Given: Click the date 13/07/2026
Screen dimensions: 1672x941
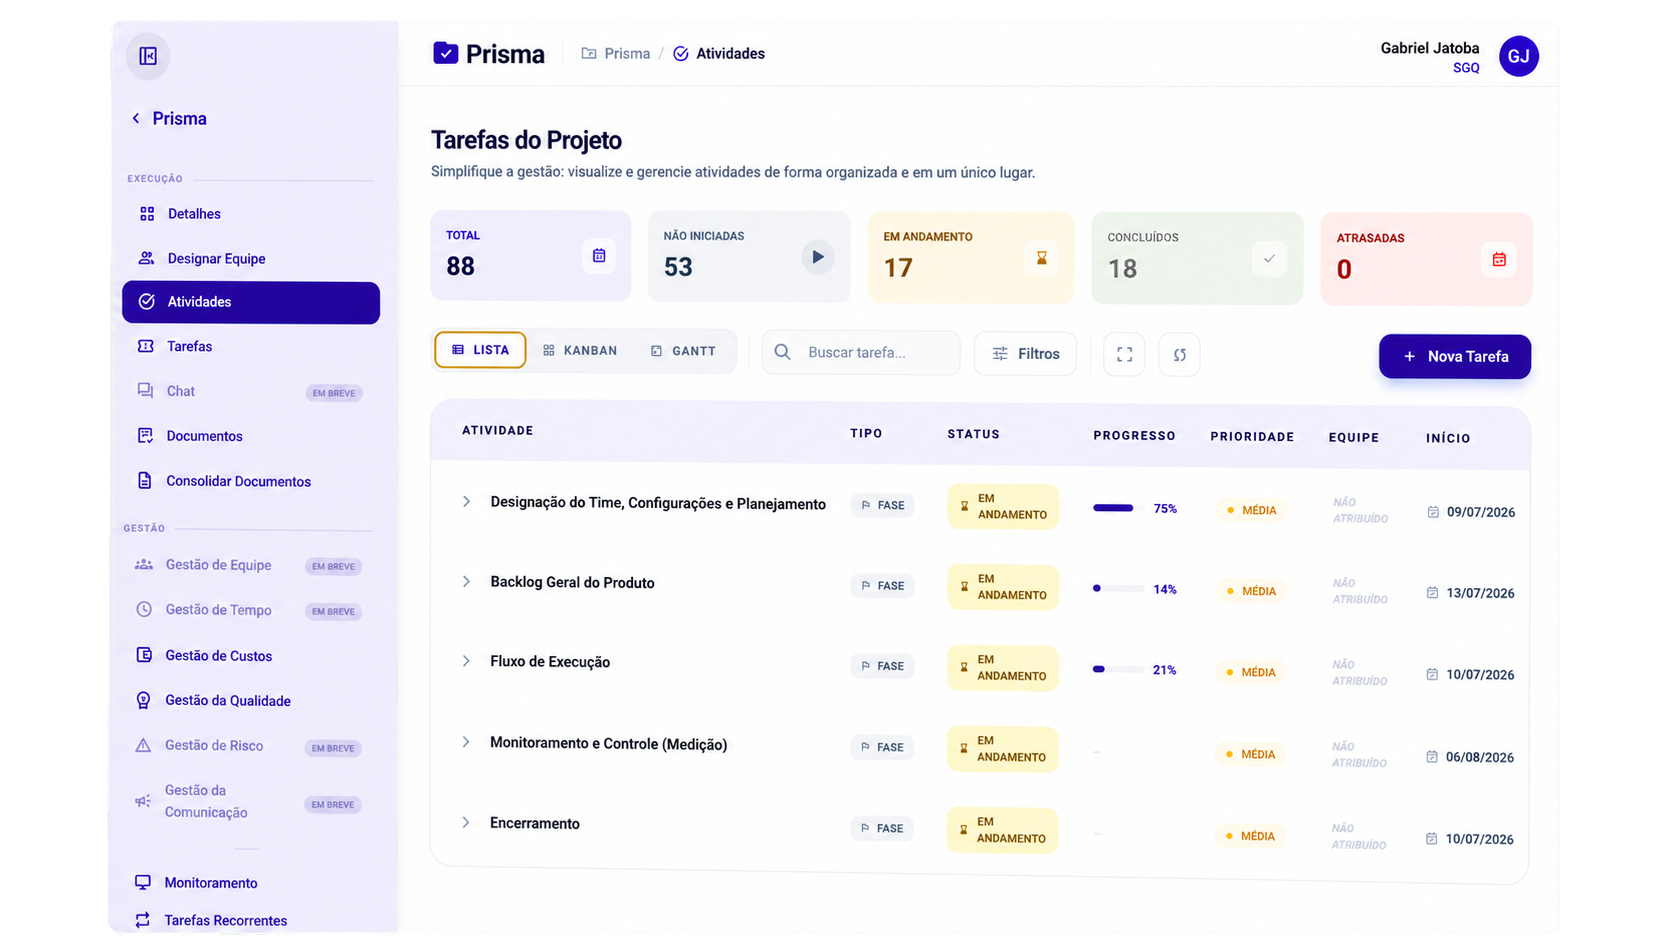Looking at the screenshot, I should 1481,593.
